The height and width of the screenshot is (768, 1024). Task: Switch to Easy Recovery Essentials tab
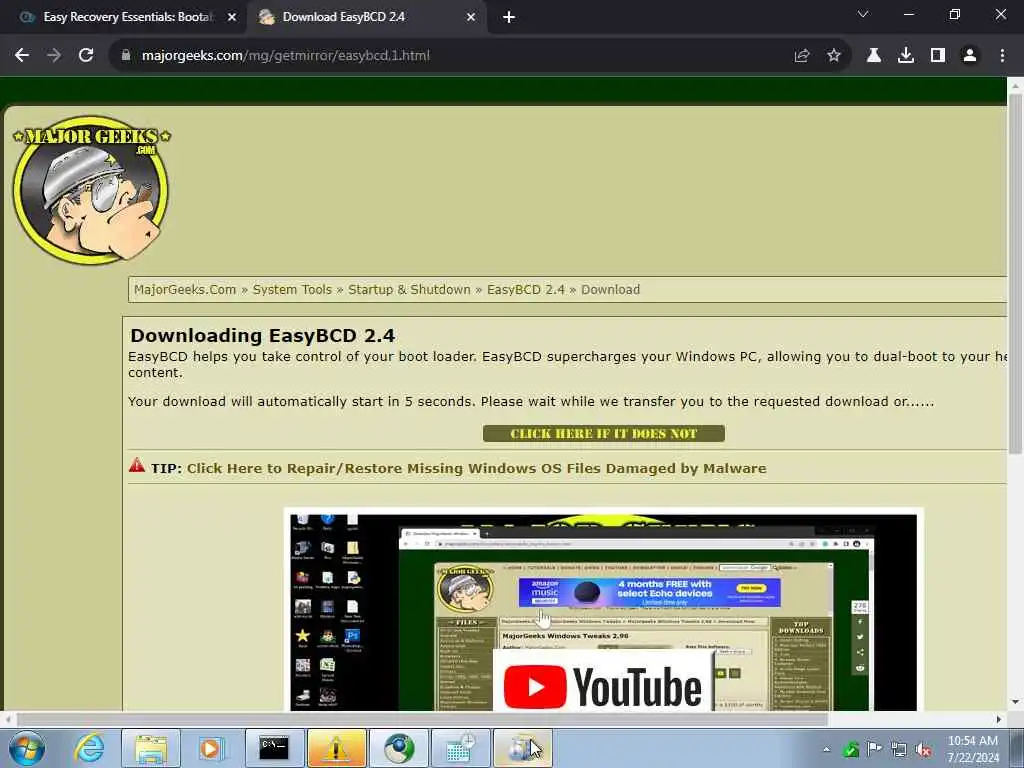coord(124,18)
